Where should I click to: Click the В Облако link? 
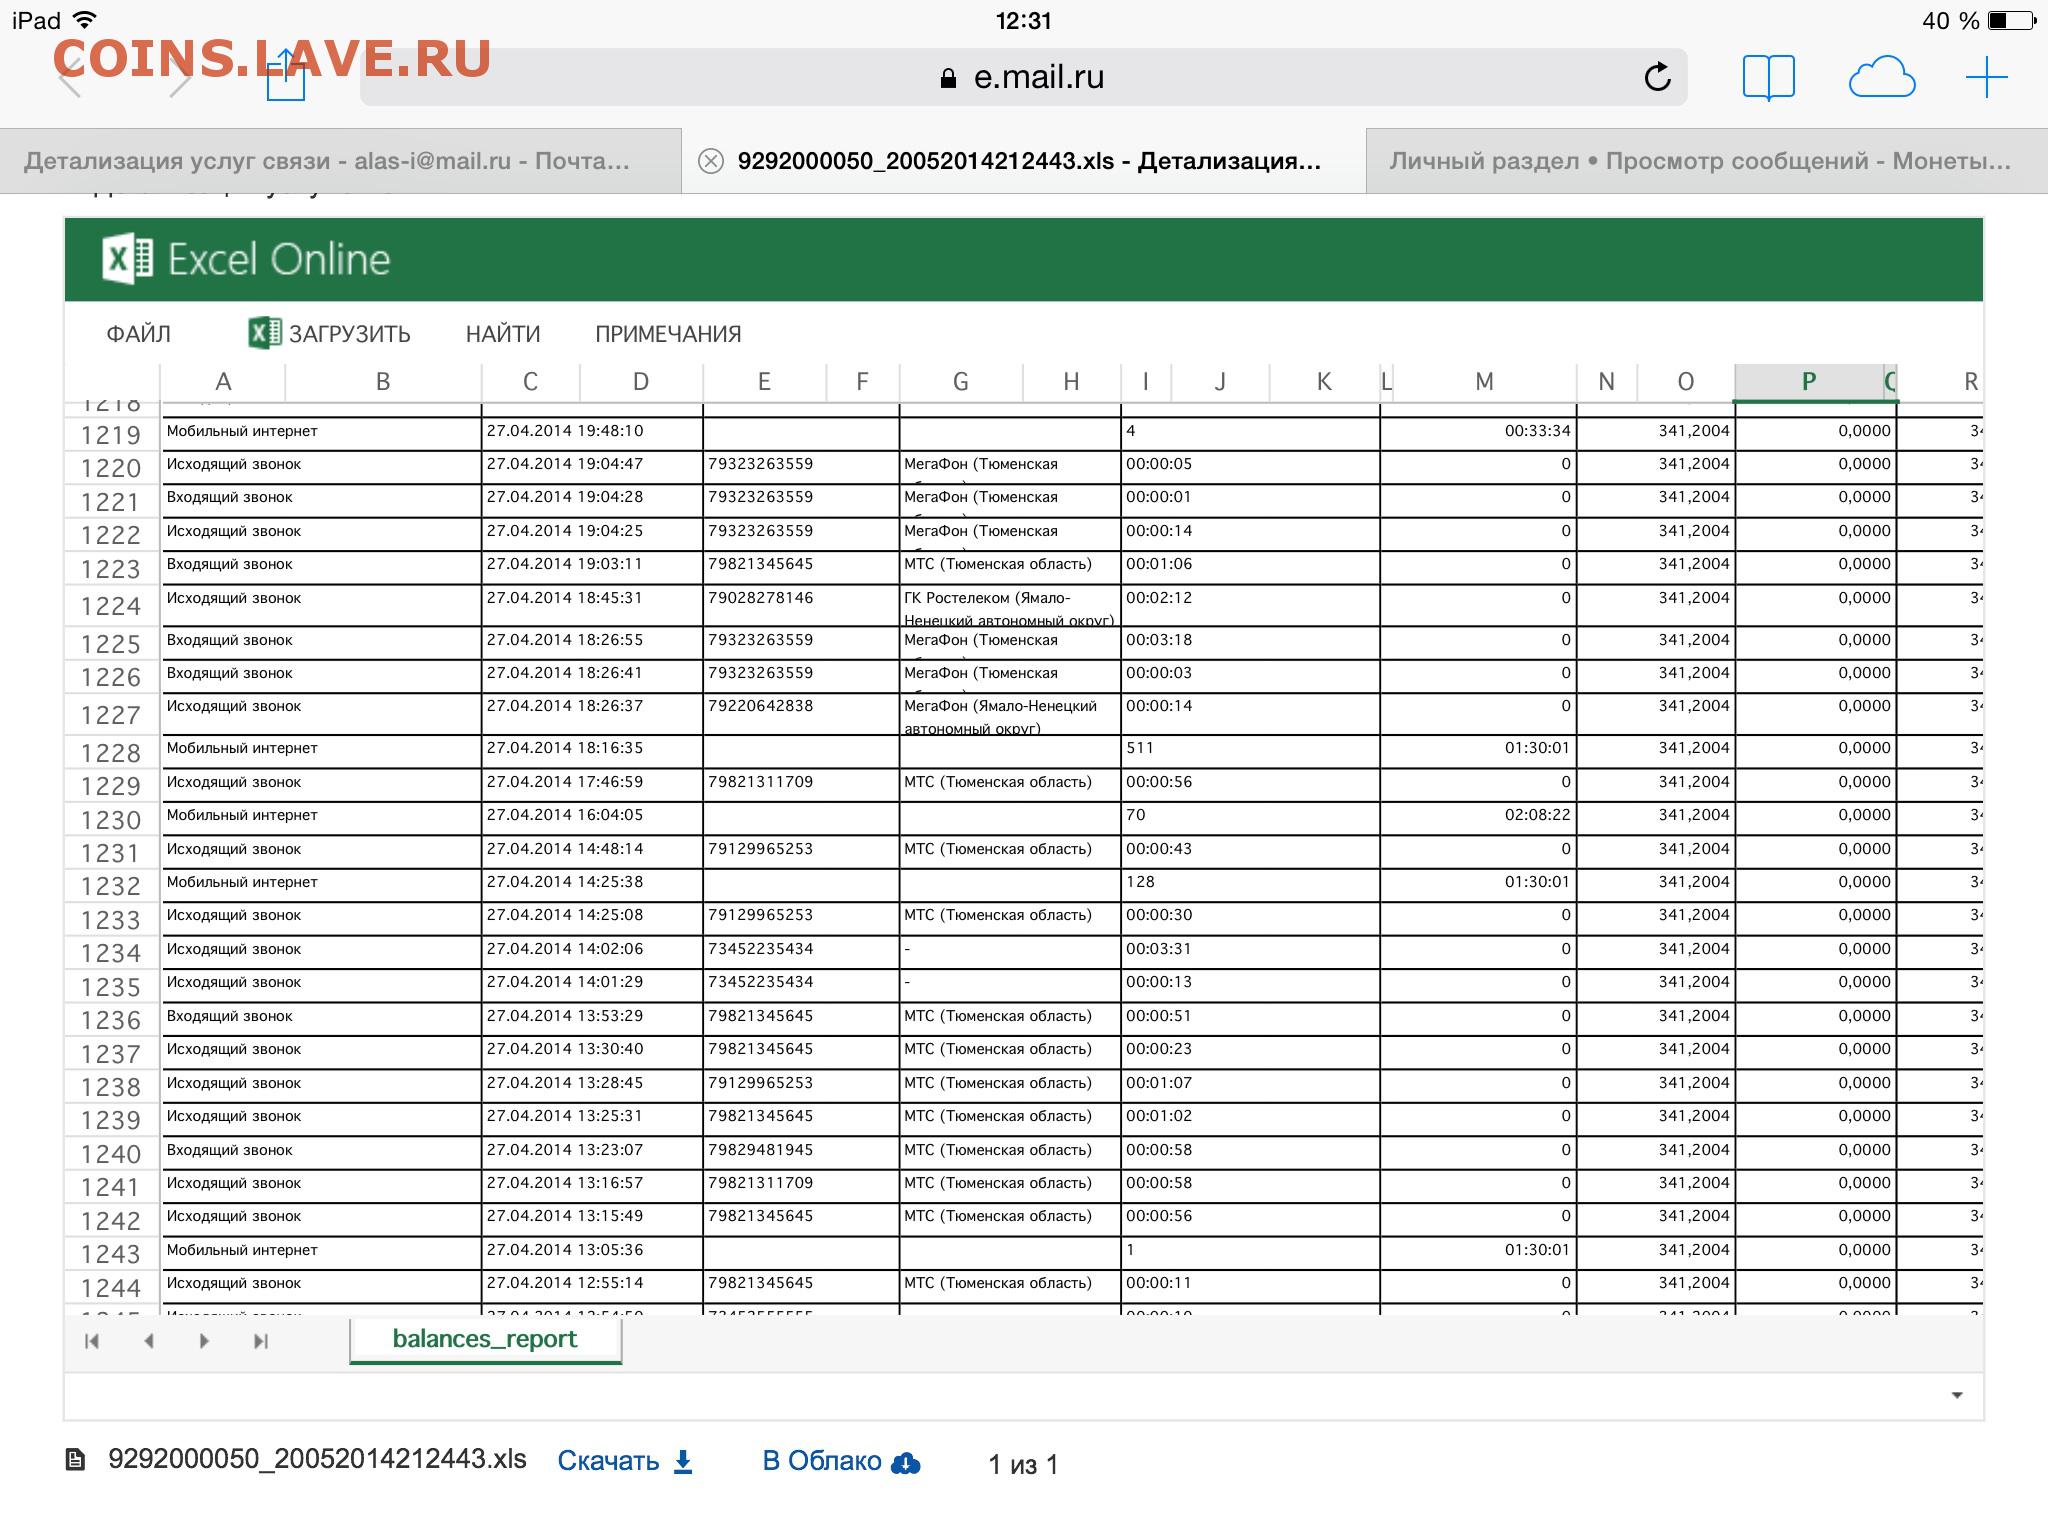click(821, 1462)
